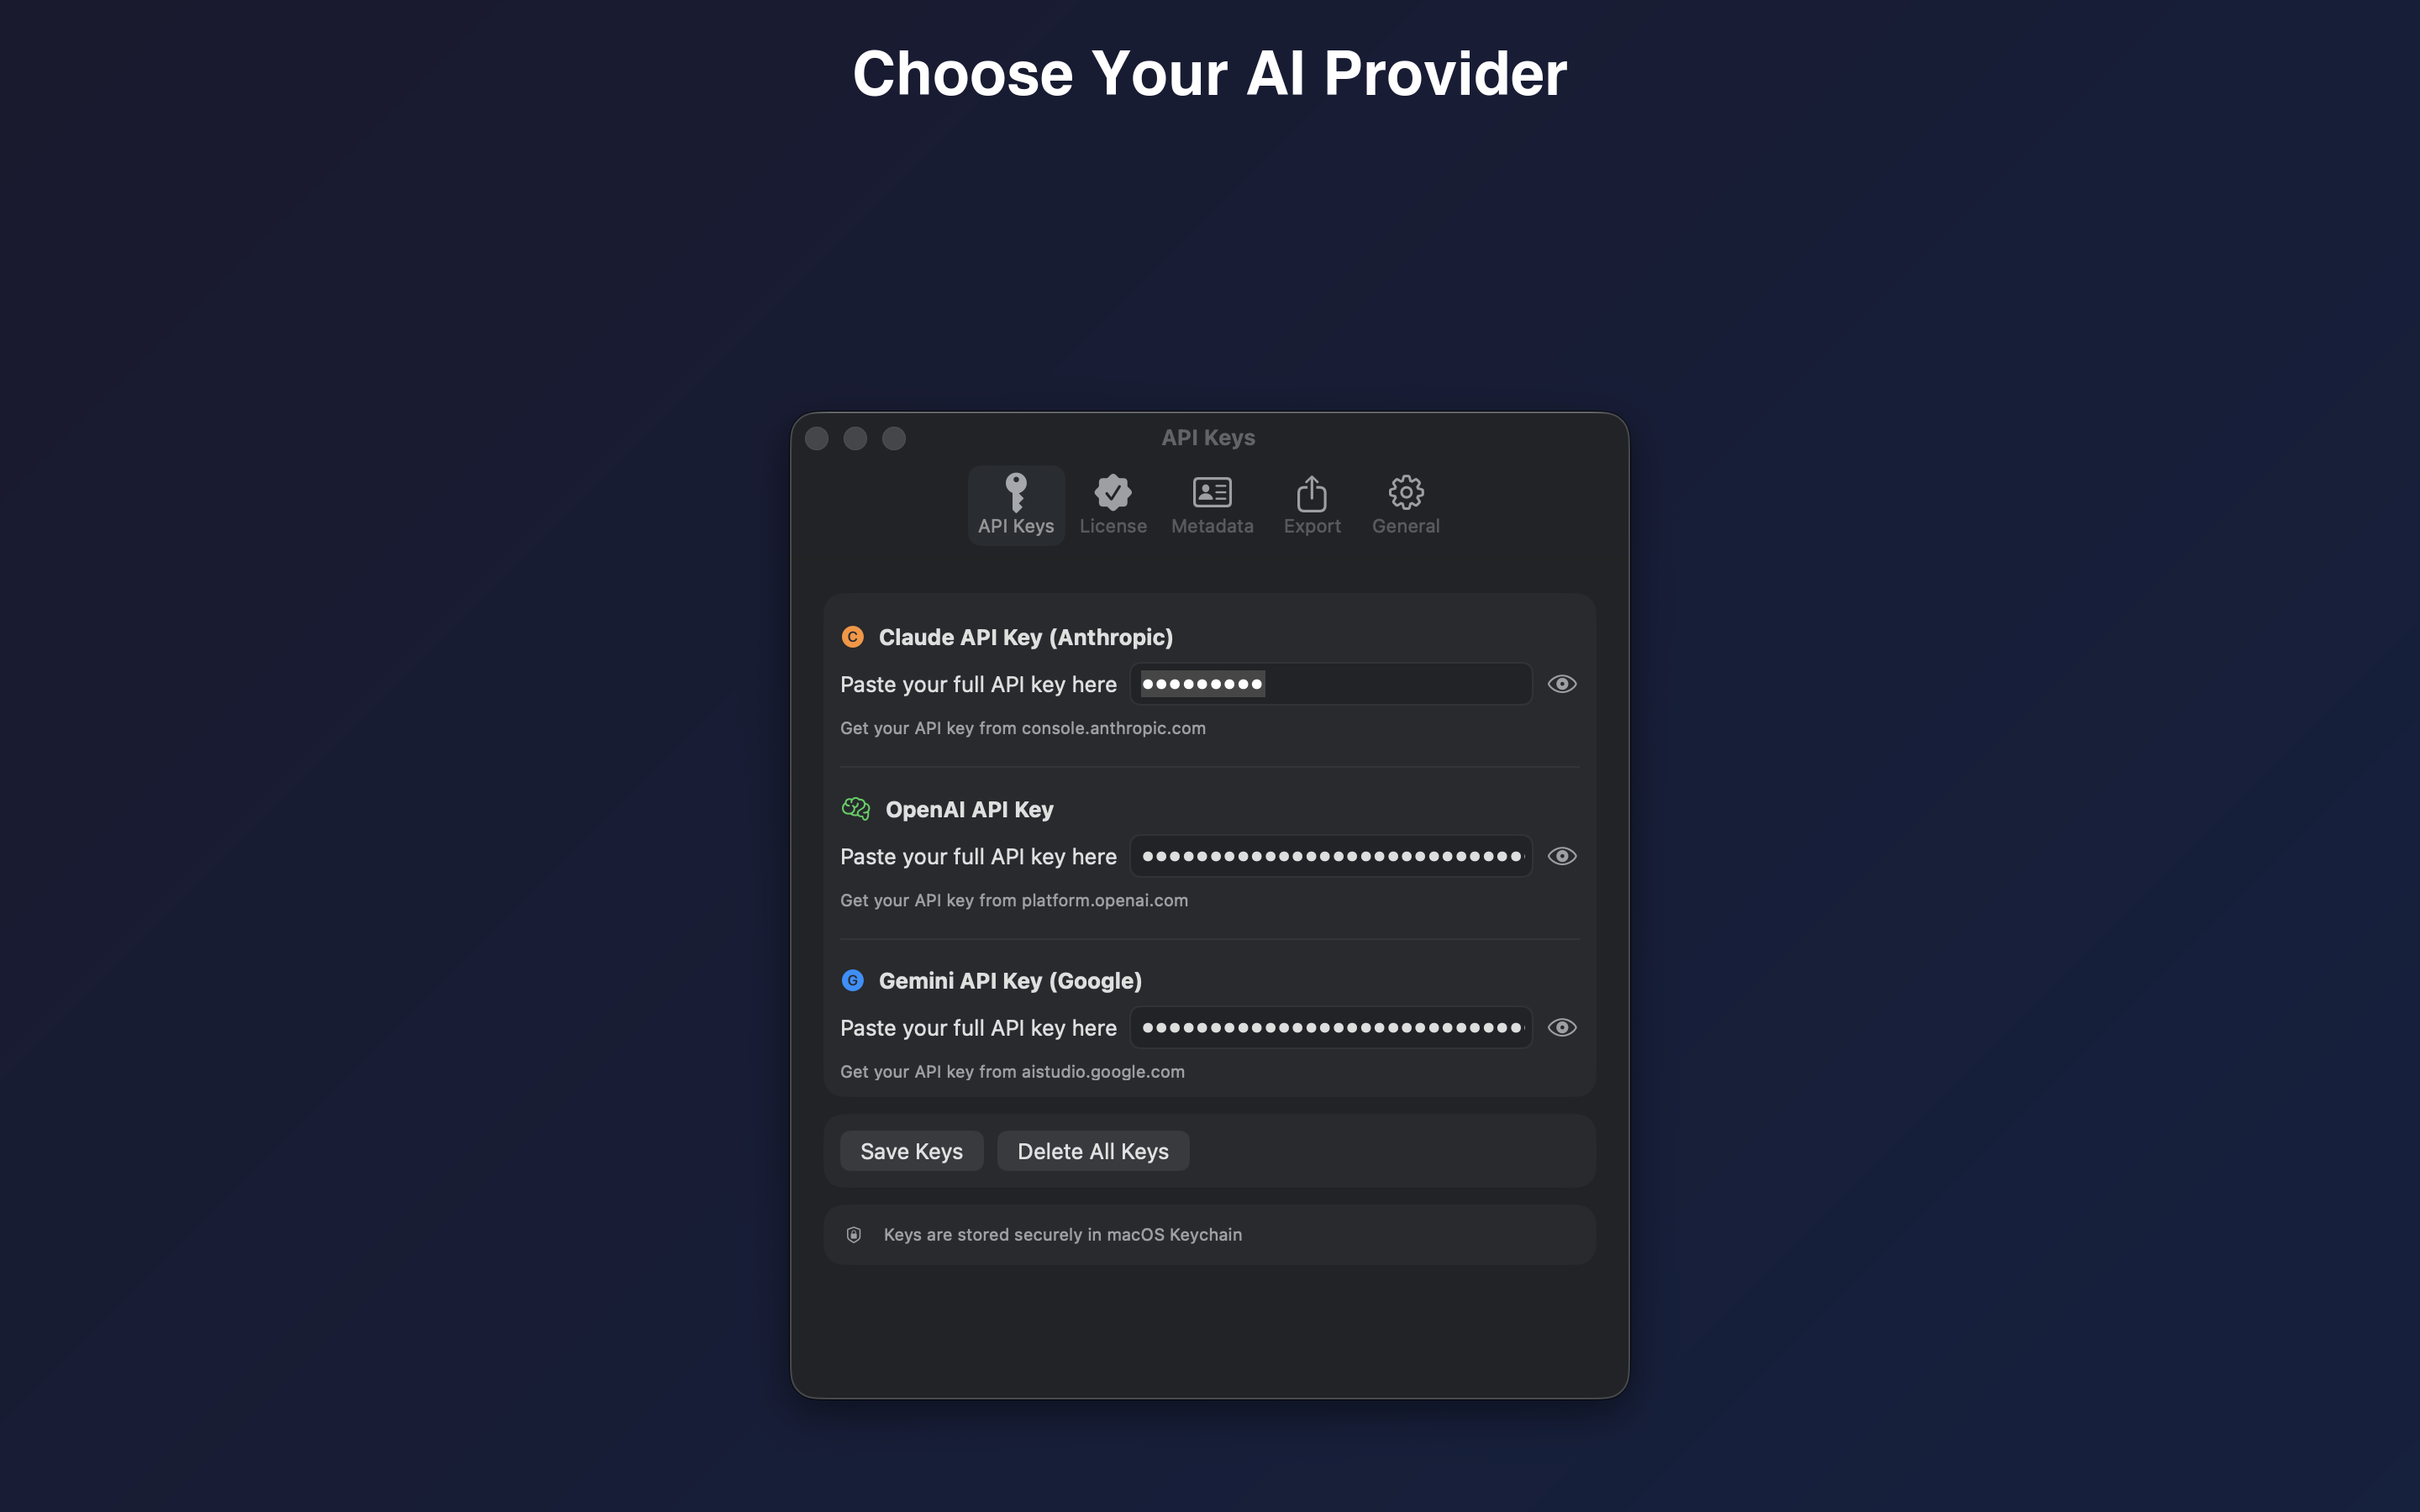Unmask the Gemini API key with eye icon
This screenshot has width=2420, height=1512.
pyautogui.click(x=1562, y=1028)
